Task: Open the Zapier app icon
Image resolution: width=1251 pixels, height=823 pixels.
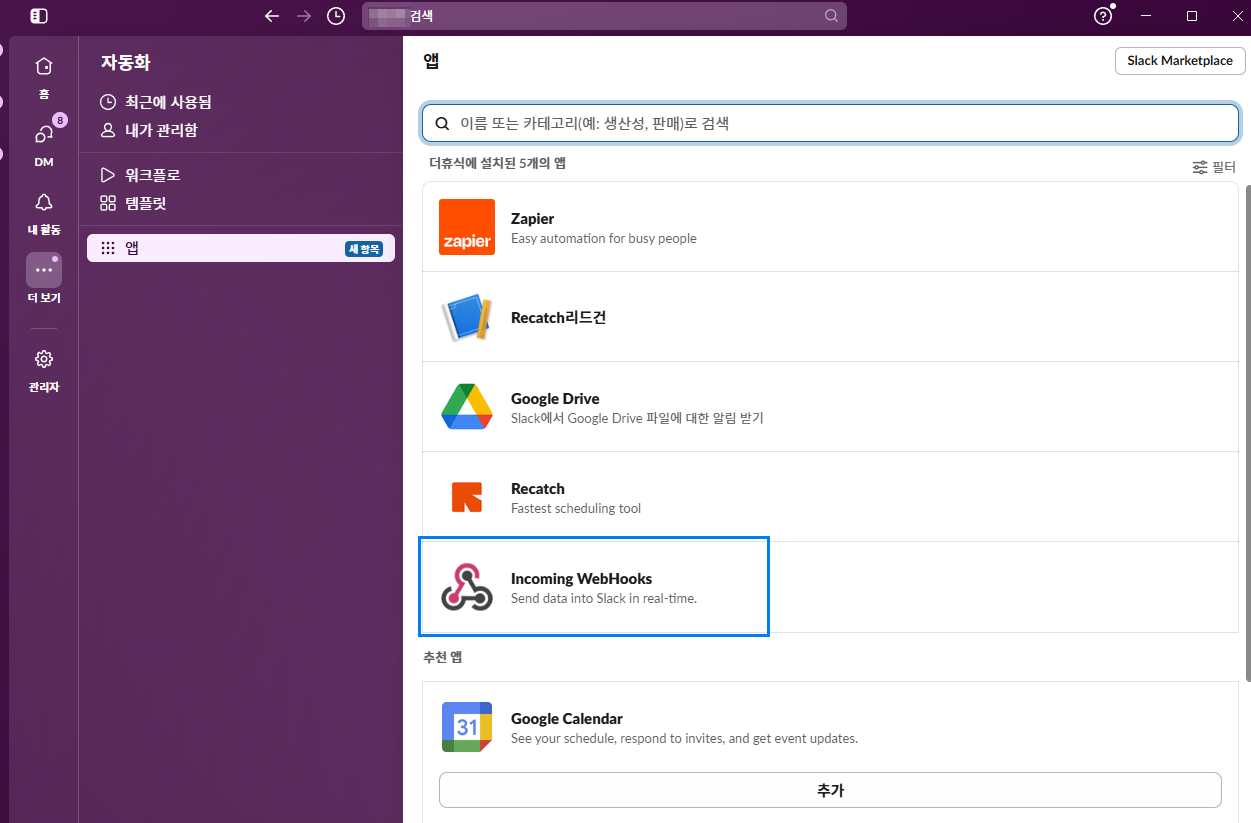Action: point(467,227)
